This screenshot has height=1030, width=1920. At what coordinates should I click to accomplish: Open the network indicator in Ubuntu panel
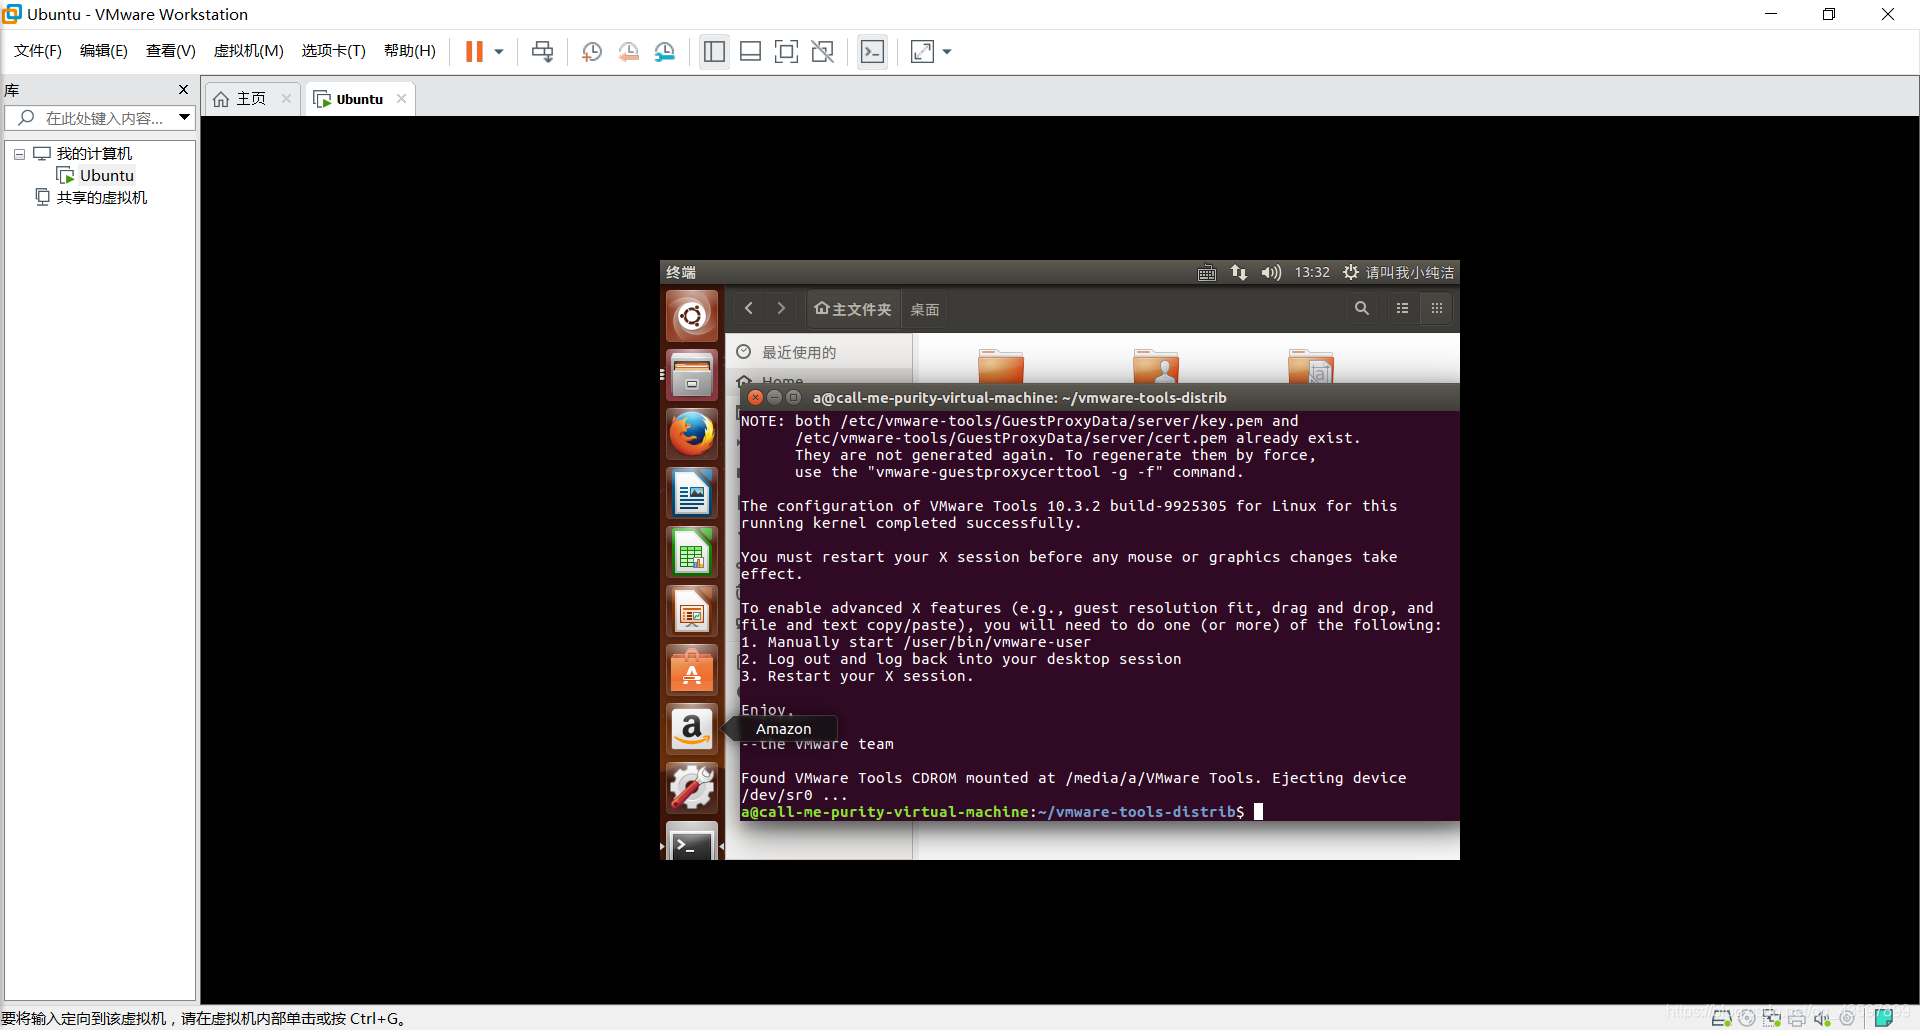click(x=1239, y=273)
